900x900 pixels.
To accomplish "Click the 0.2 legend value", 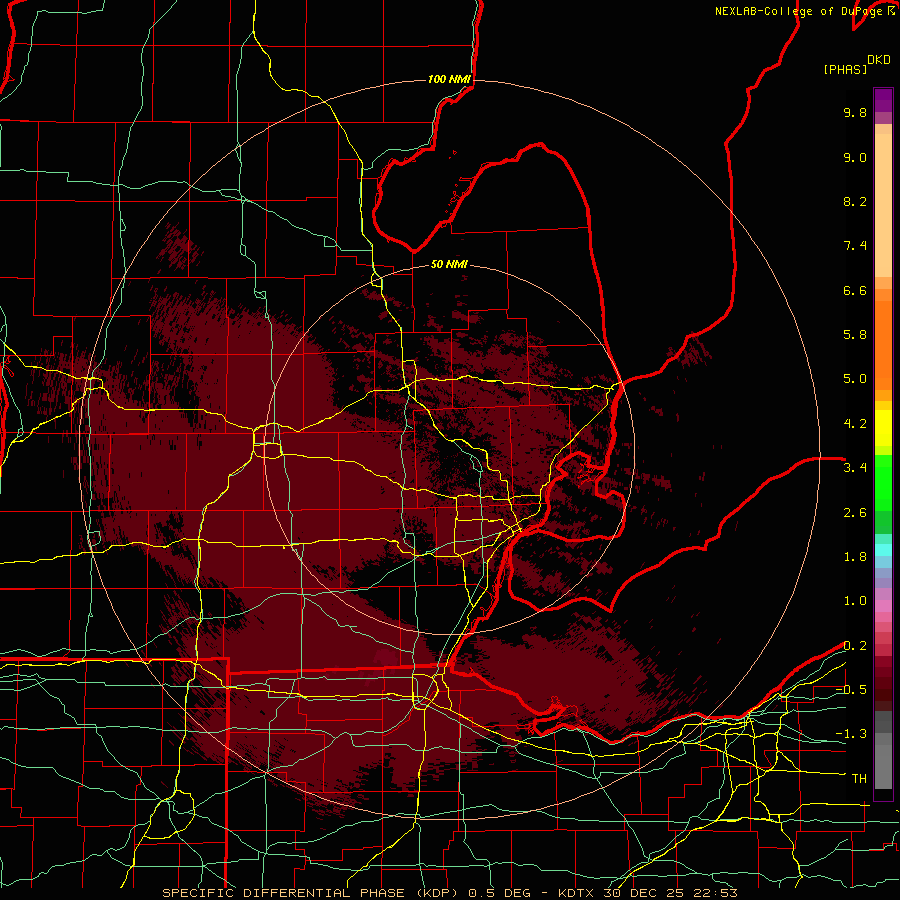I will click(855, 646).
